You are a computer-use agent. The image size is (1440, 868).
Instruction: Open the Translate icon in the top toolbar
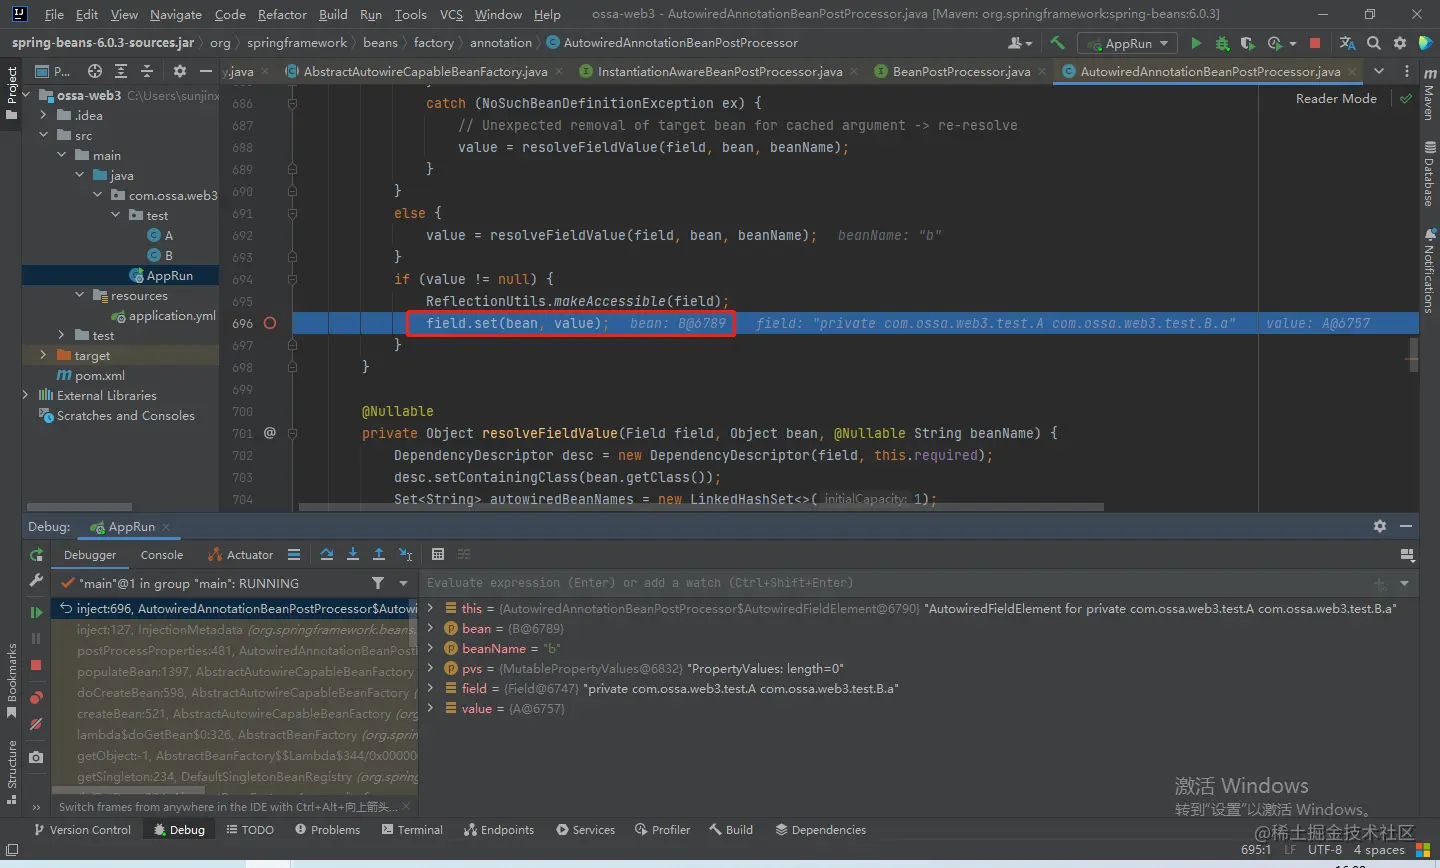pos(1347,43)
